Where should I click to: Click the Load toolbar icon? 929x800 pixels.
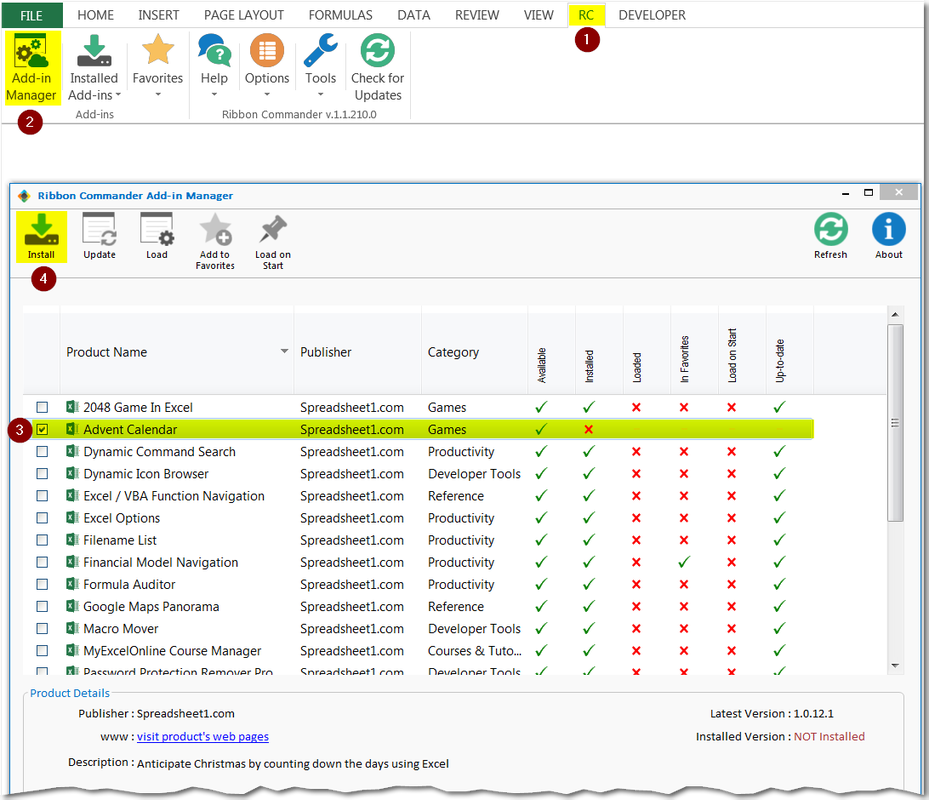pos(157,229)
